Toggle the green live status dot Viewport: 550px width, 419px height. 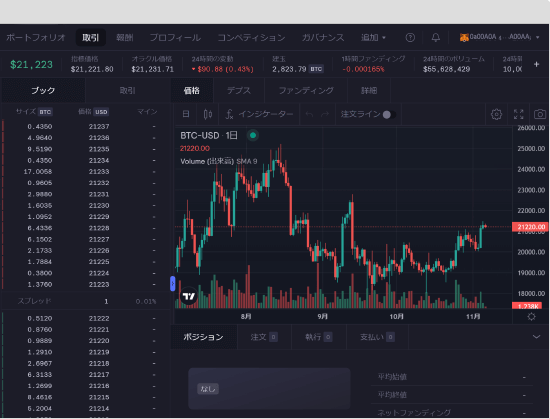[253, 135]
